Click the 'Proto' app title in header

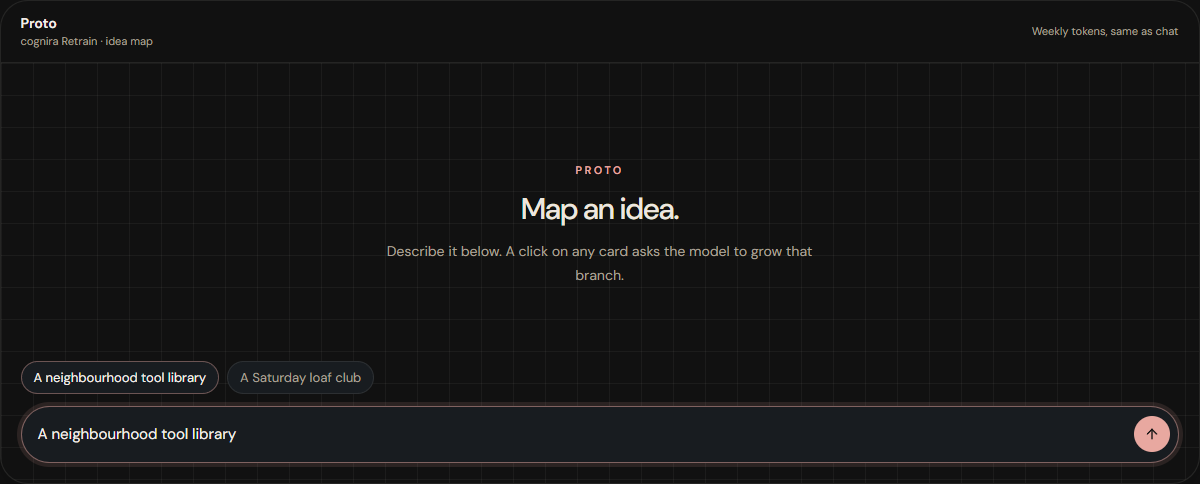click(38, 23)
